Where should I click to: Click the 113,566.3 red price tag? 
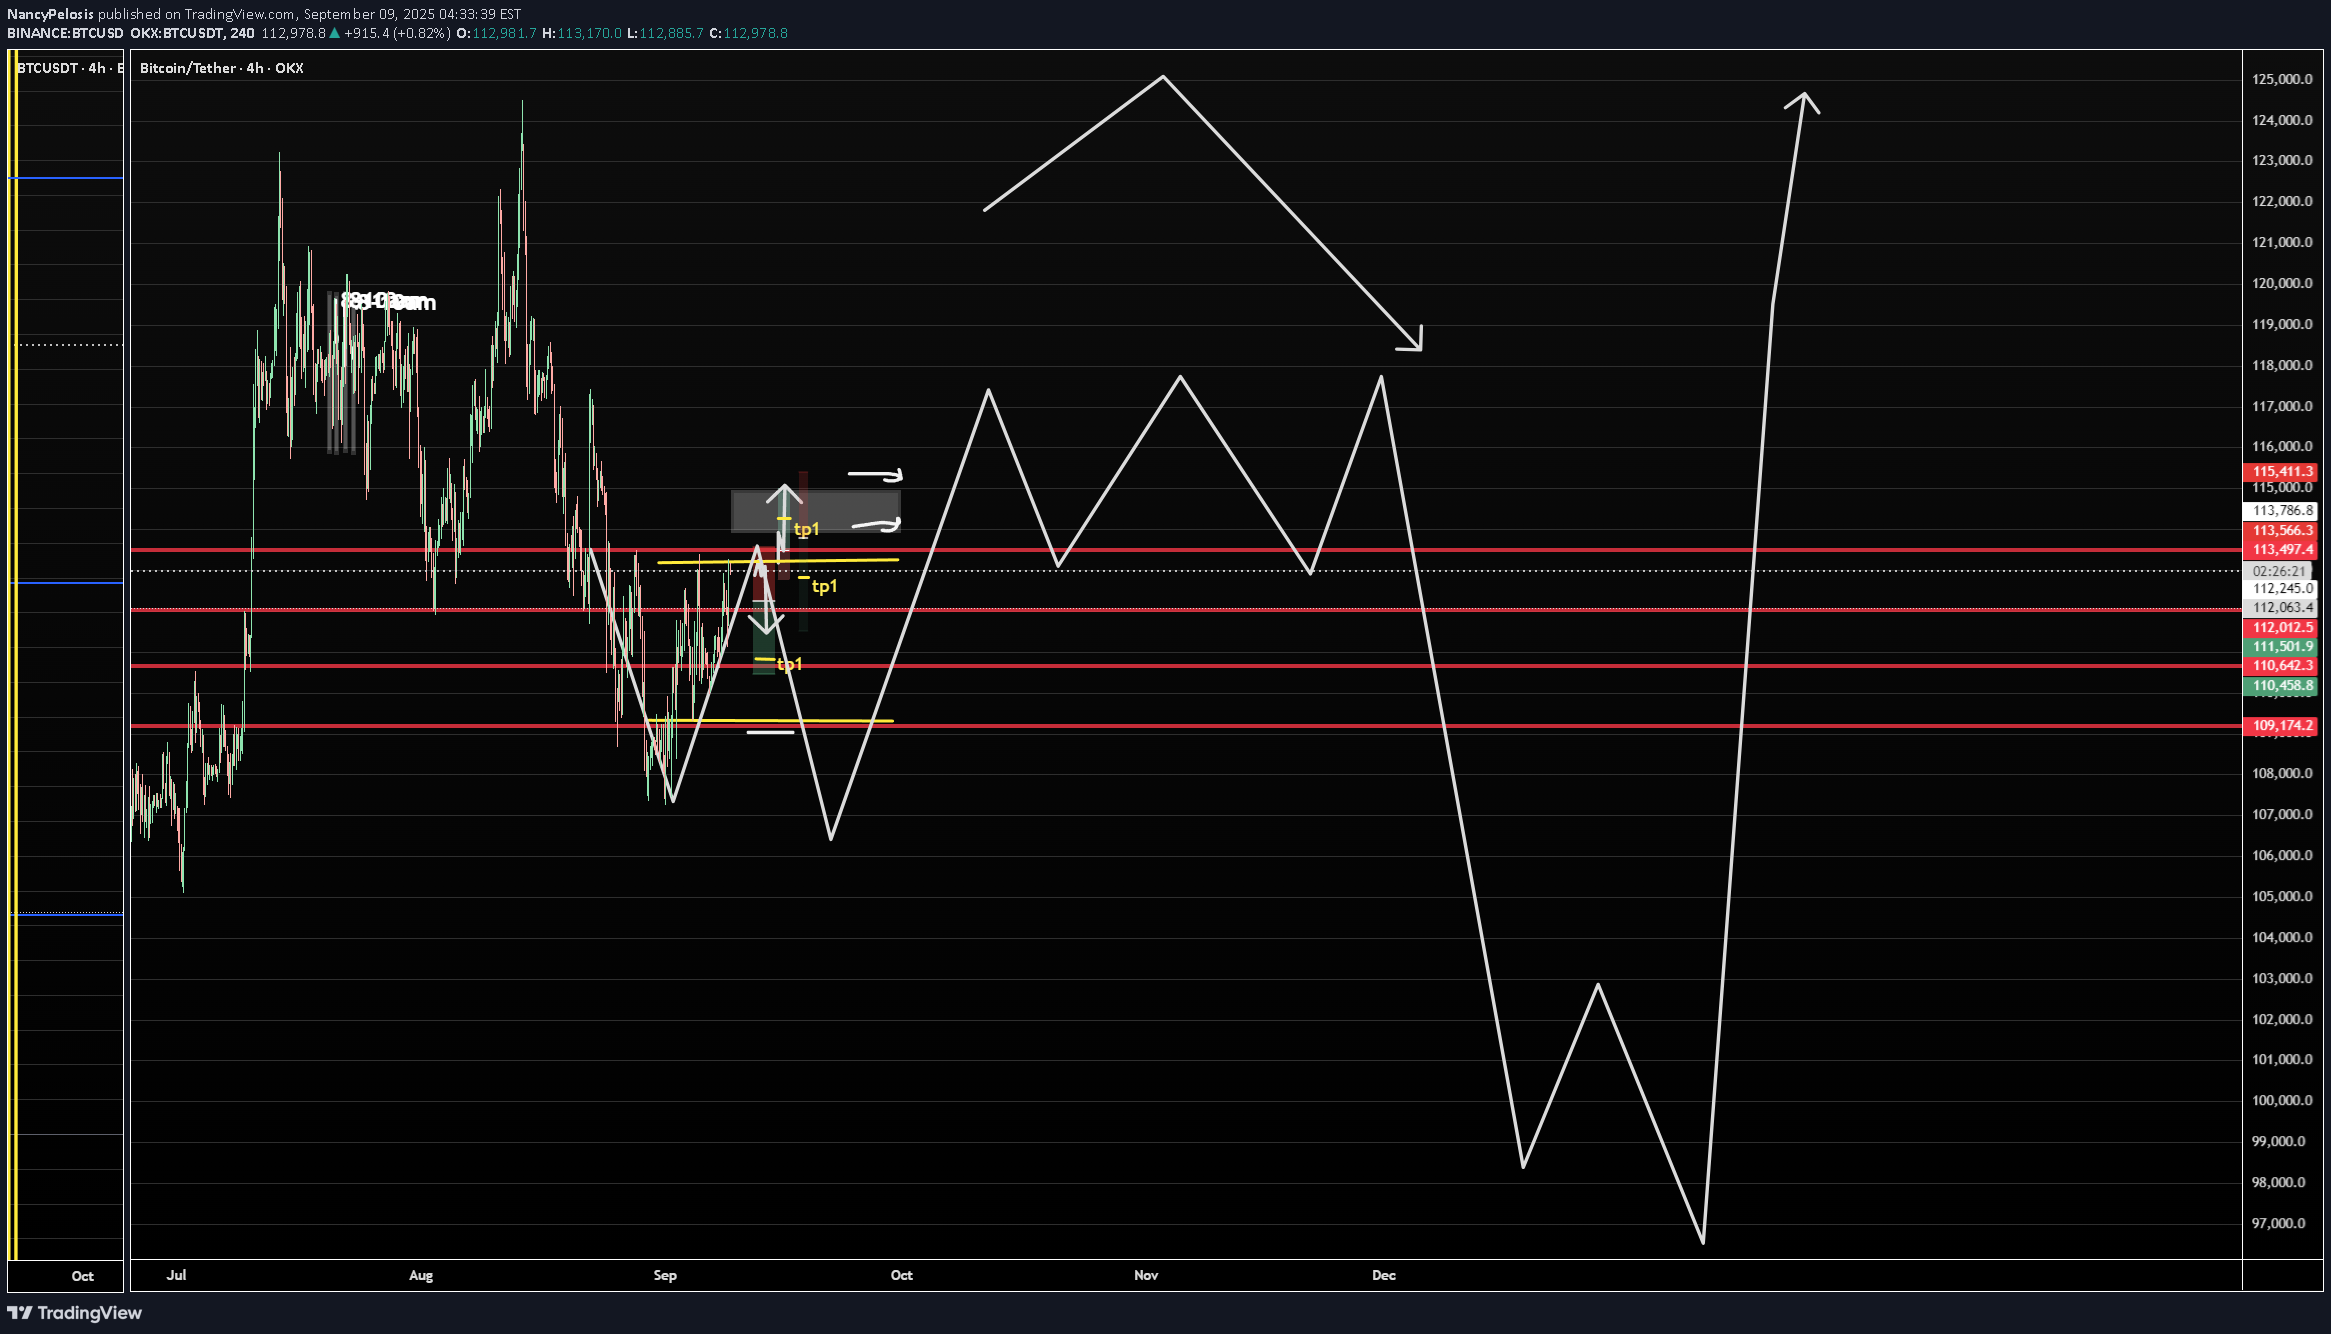[2281, 531]
